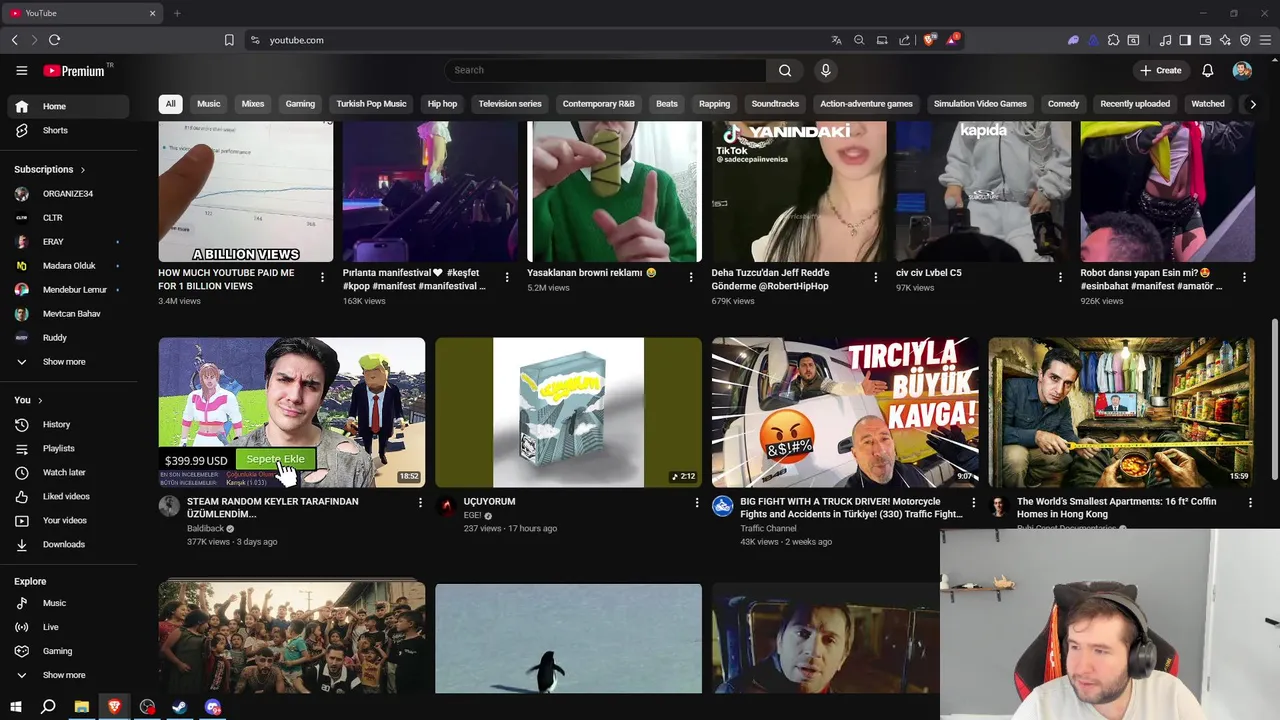Open the A BILLION VIEWS short thumbnail

pyautogui.click(x=246, y=192)
